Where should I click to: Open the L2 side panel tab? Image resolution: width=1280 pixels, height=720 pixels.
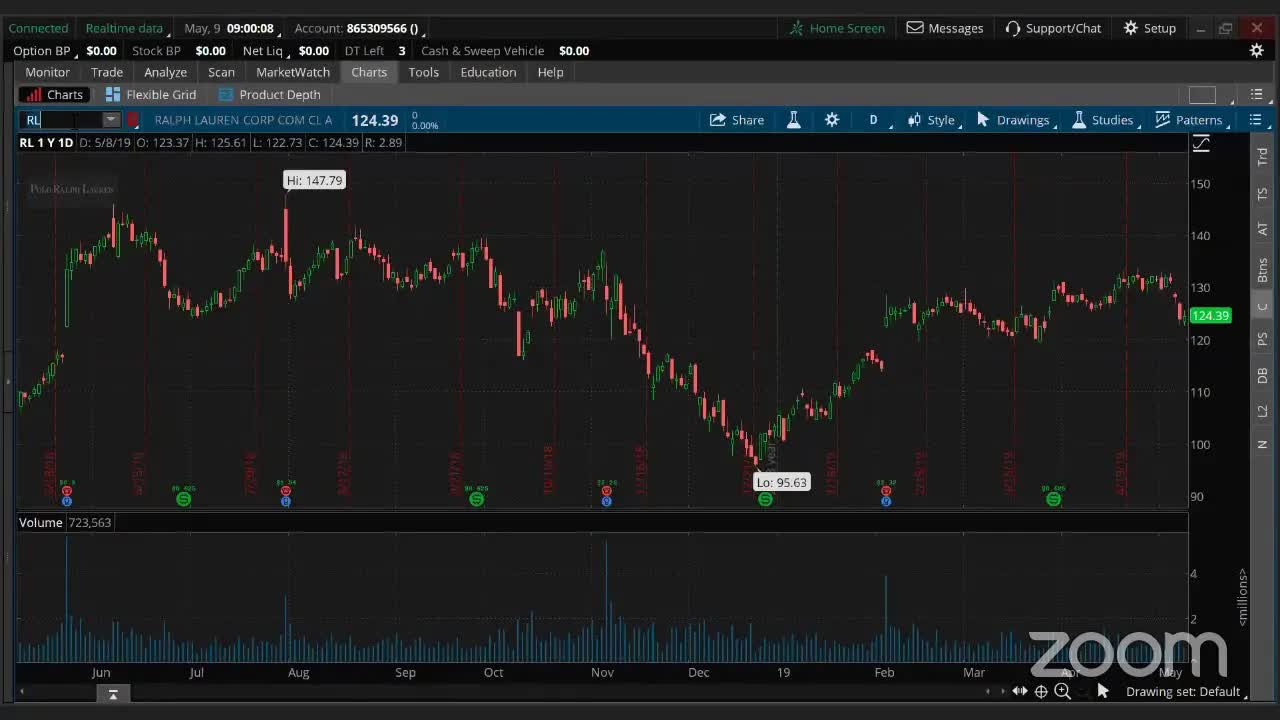coord(1262,411)
